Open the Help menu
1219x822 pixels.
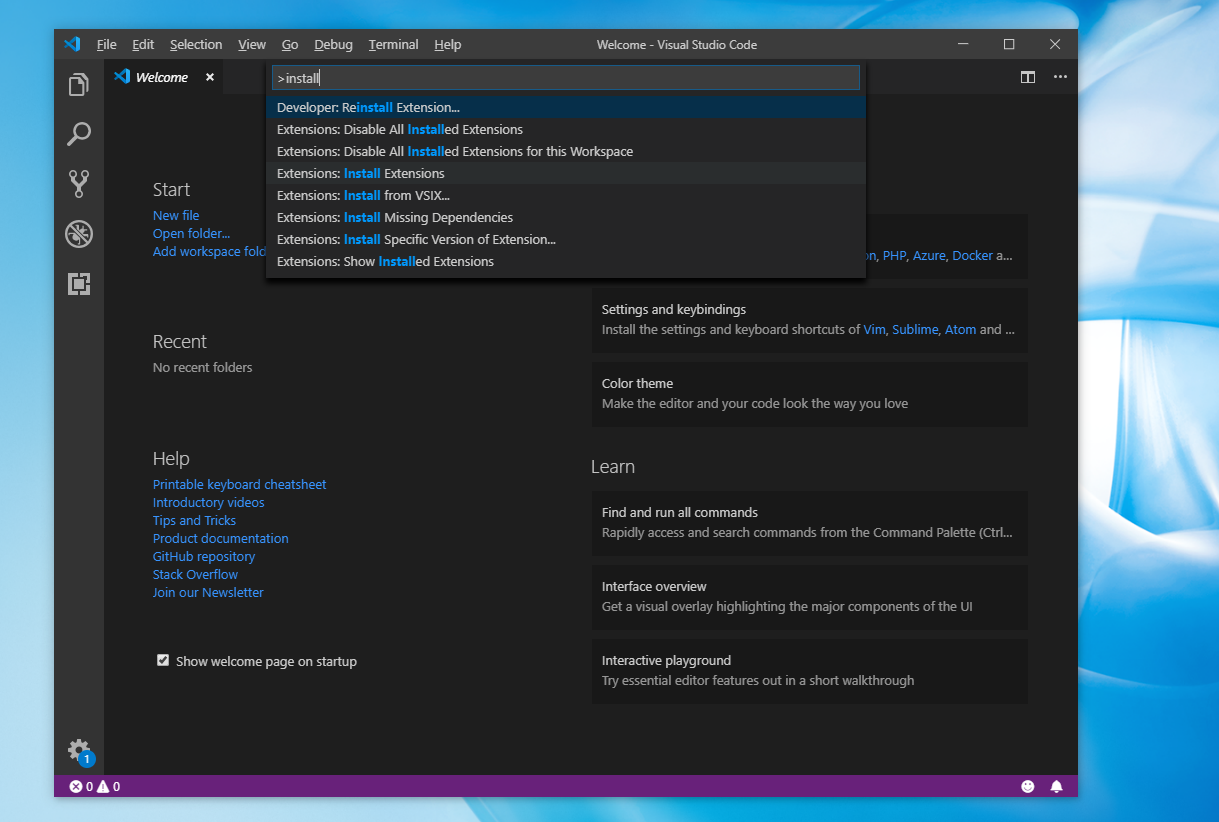click(448, 44)
